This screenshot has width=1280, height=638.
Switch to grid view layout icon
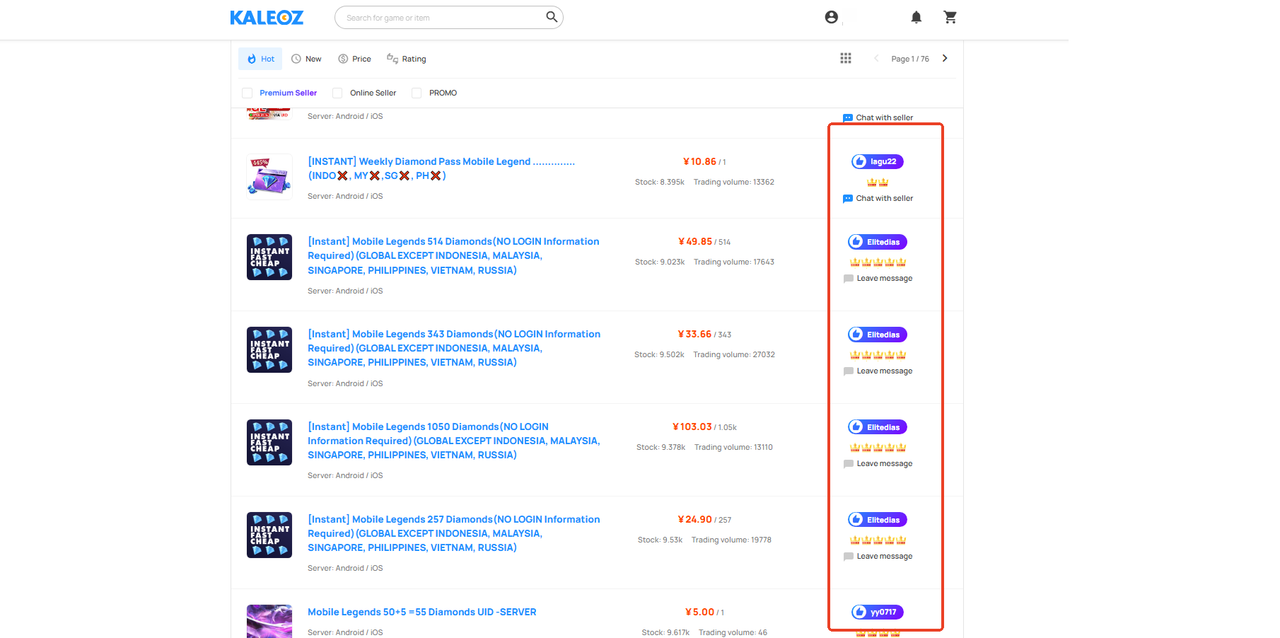(x=846, y=58)
